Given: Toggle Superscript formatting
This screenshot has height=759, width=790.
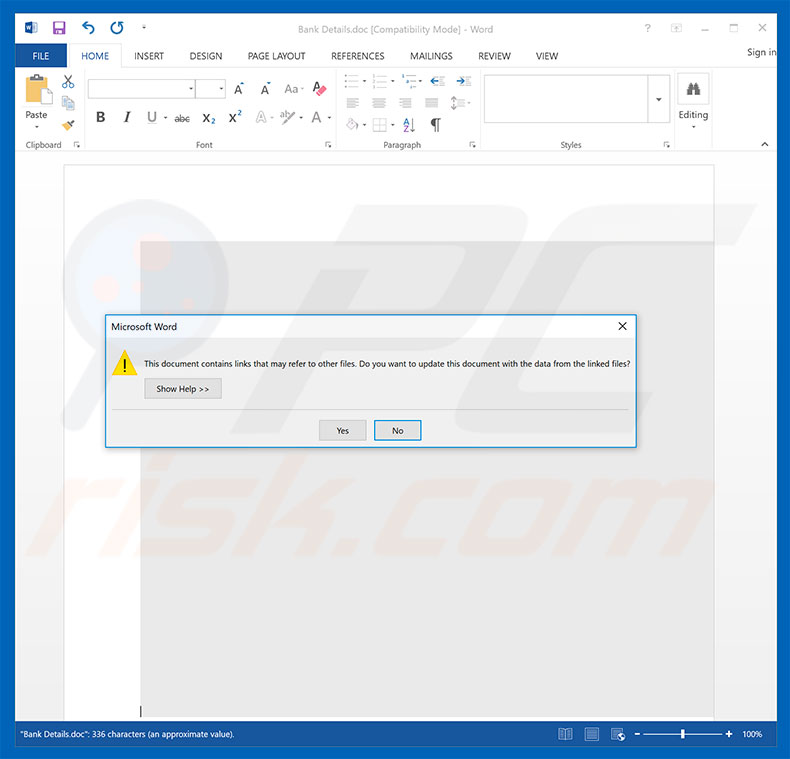Looking at the screenshot, I should [x=235, y=117].
